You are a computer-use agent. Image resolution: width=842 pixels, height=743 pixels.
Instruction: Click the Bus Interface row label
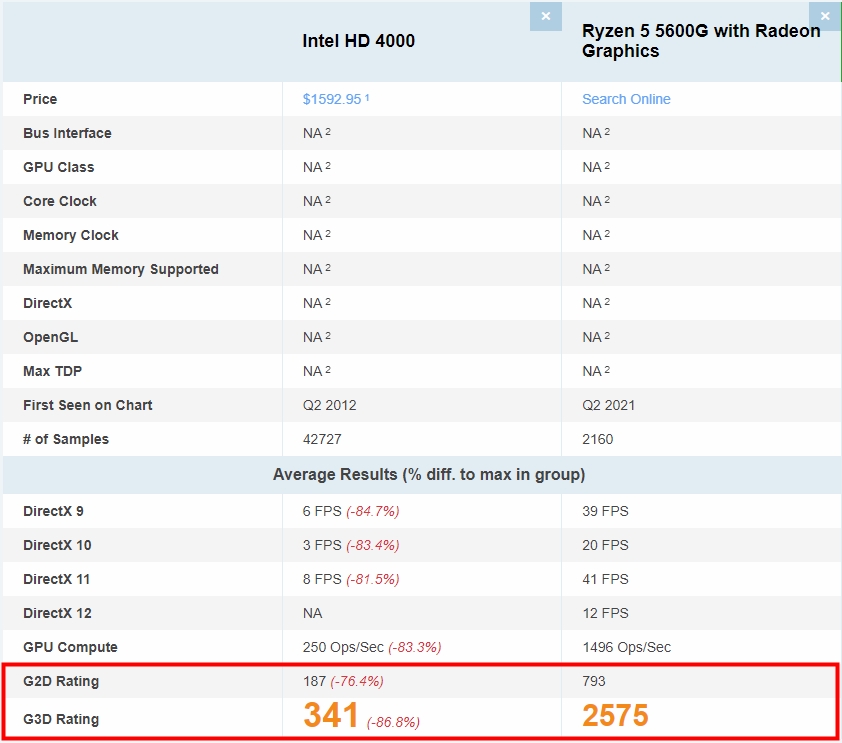click(x=67, y=133)
